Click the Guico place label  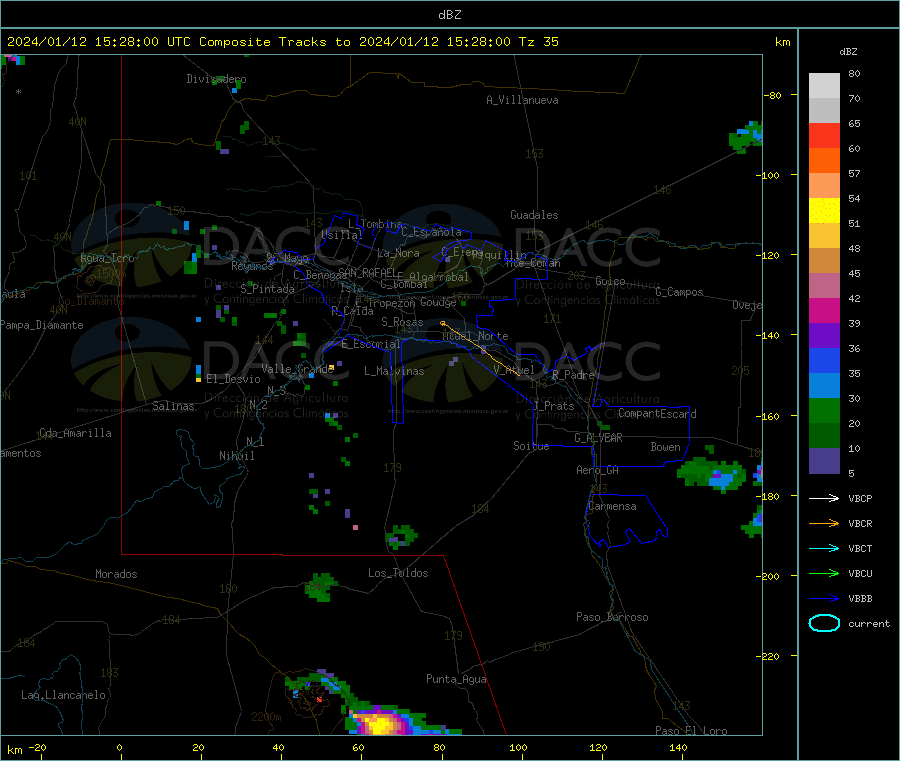[x=610, y=281]
